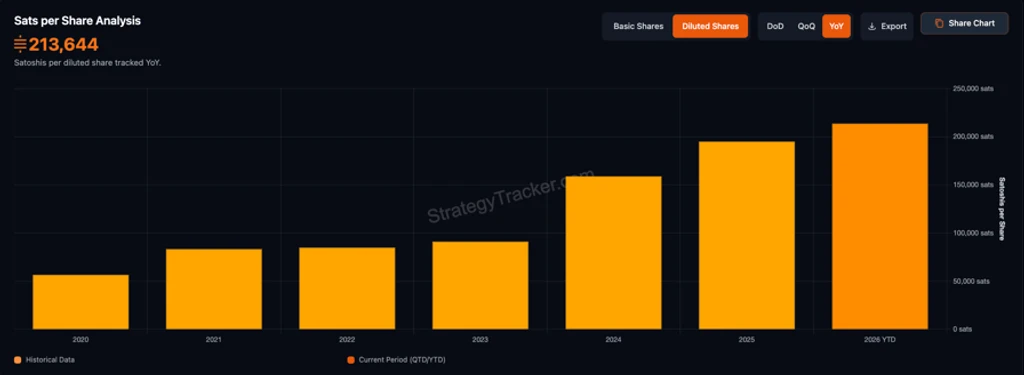Click the 213,644 sats value
The width and height of the screenshot is (1024, 375).
point(63,44)
